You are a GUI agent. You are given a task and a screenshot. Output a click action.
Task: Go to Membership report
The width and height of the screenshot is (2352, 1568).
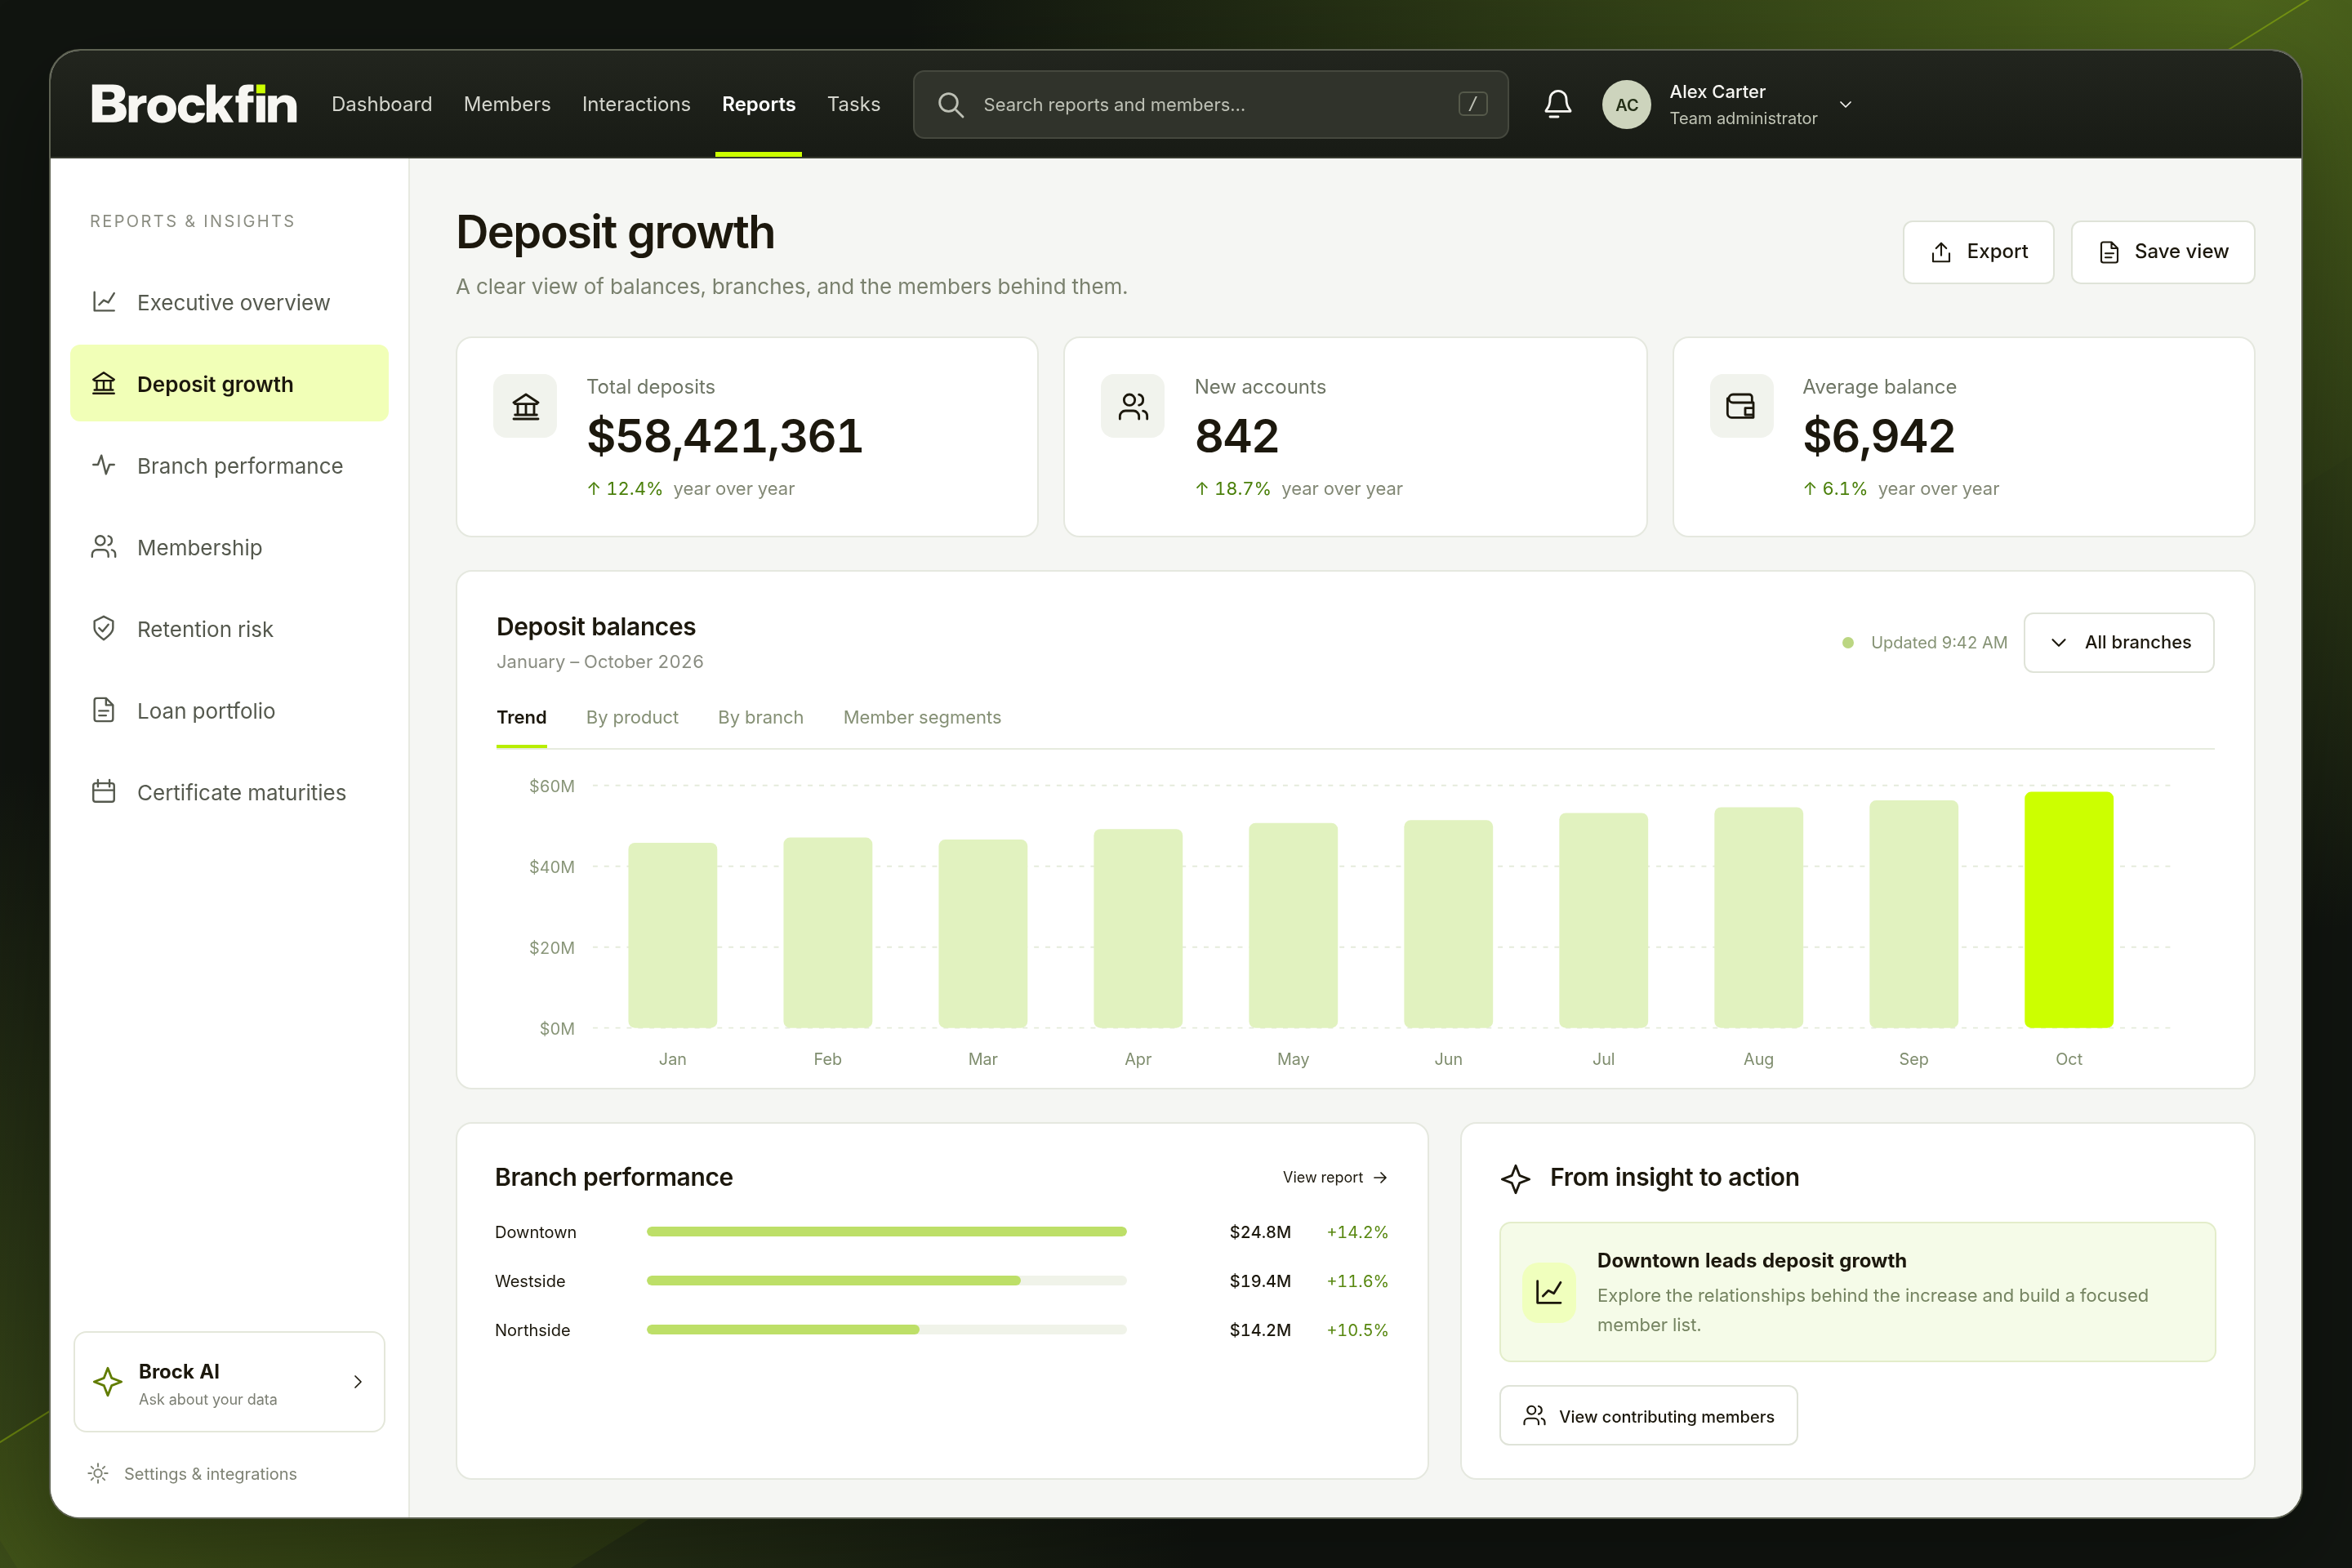point(229,548)
